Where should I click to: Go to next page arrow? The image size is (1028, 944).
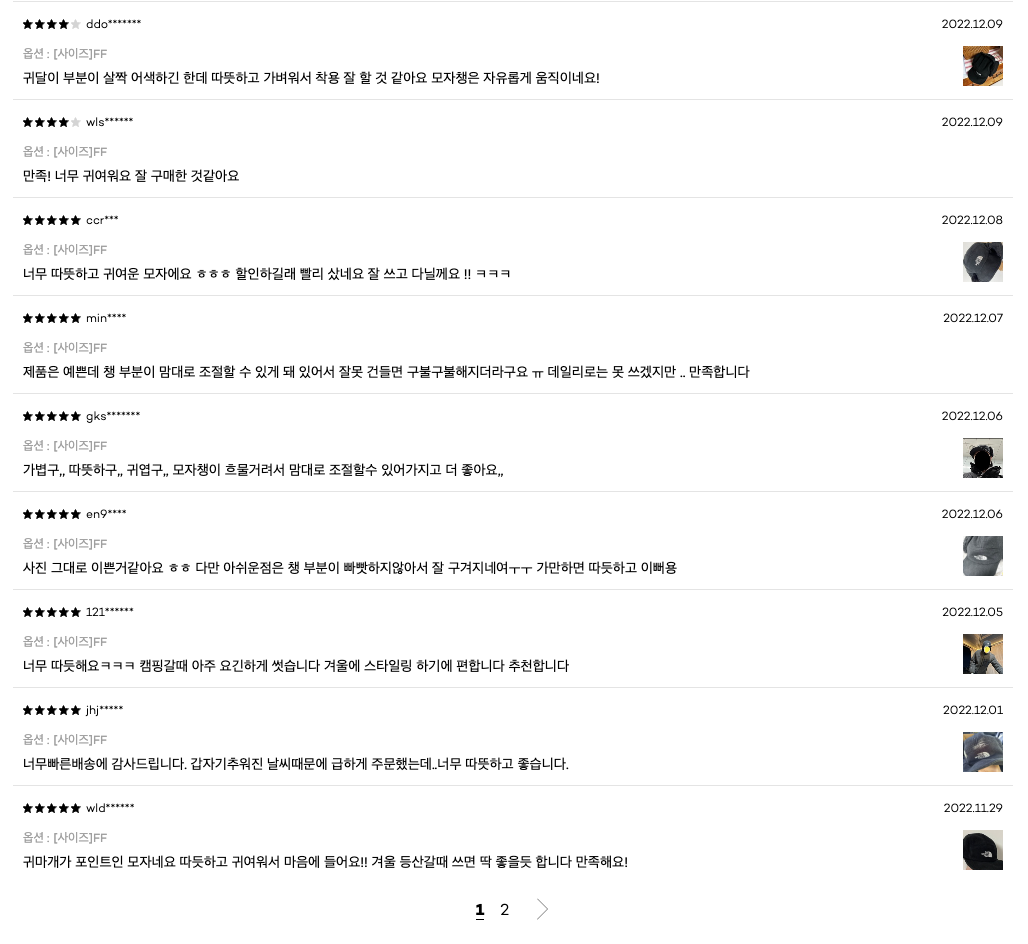pyautogui.click(x=542, y=909)
